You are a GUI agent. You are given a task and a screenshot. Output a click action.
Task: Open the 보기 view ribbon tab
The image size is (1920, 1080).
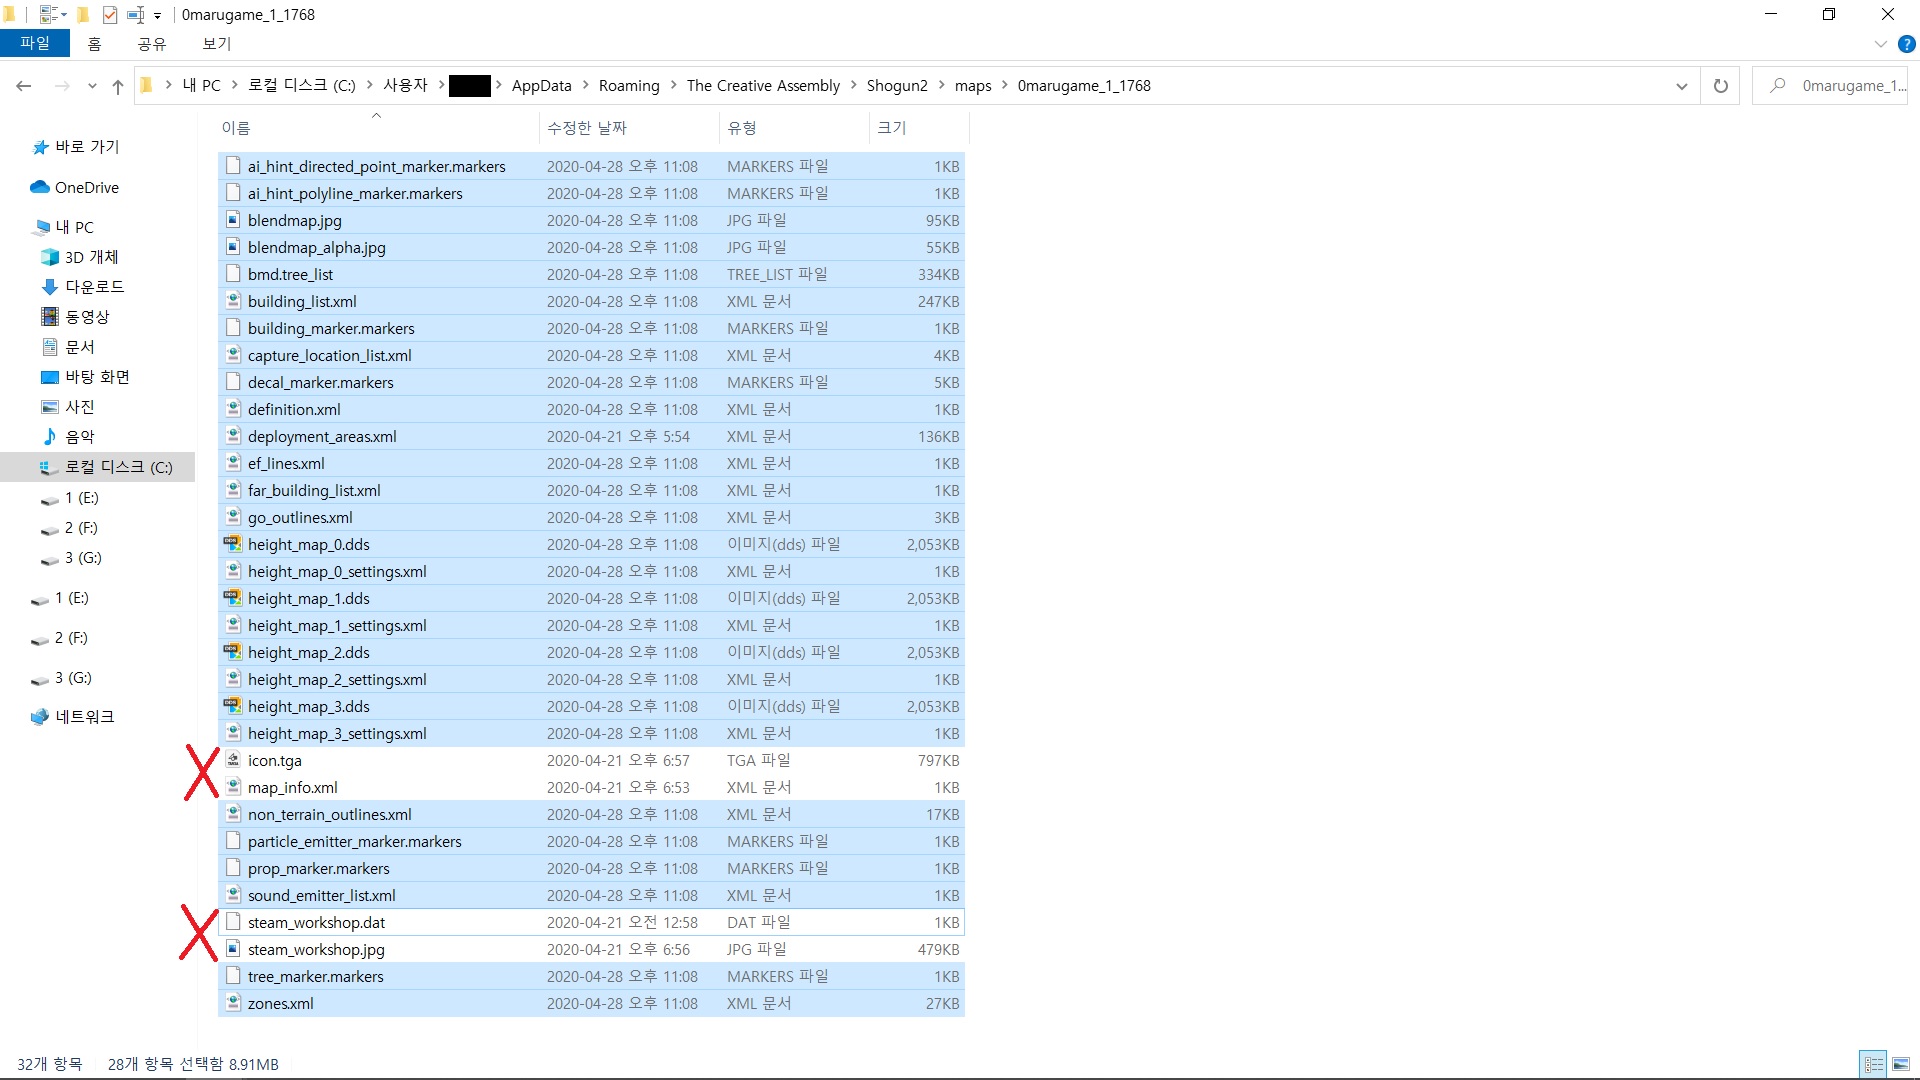pos(216,43)
